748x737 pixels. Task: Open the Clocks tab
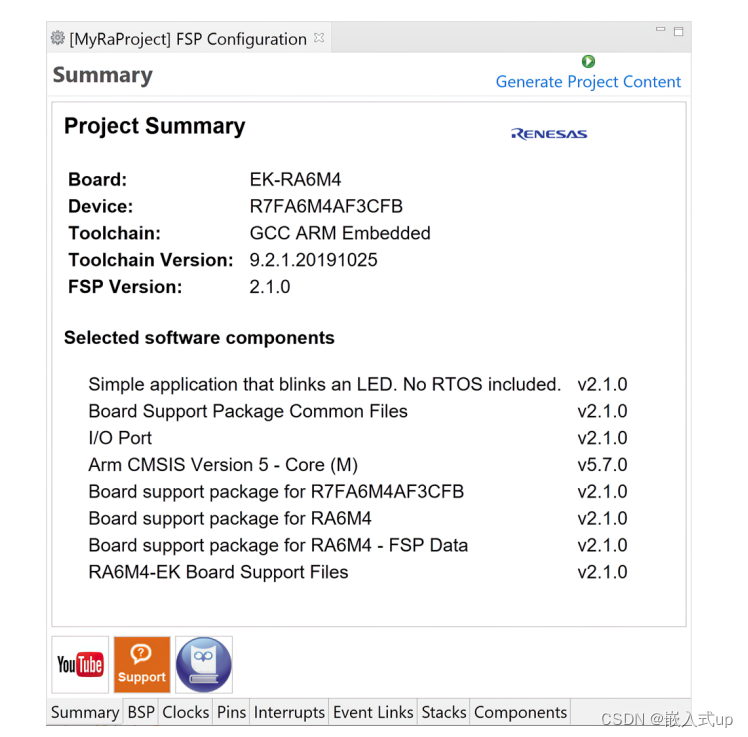pyautogui.click(x=186, y=712)
